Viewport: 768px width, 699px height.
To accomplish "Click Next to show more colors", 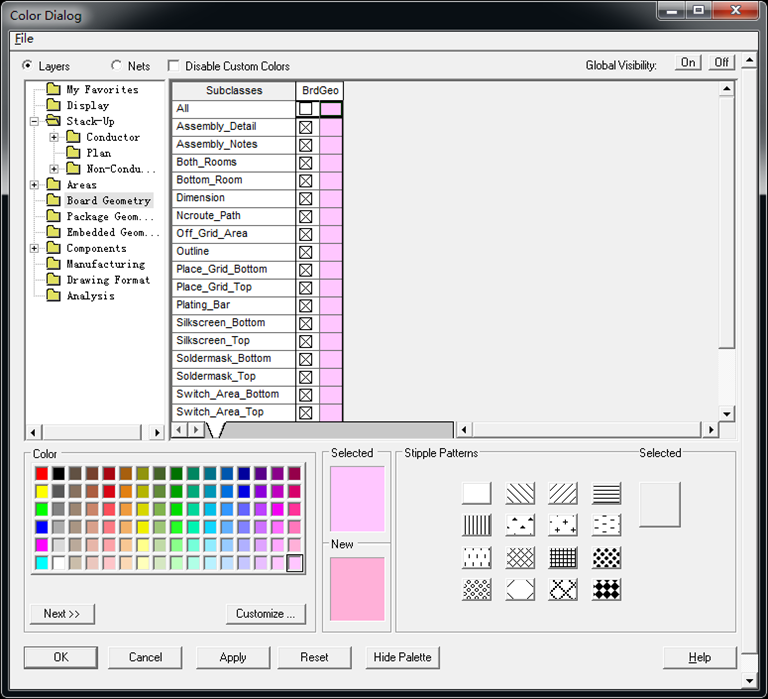I will point(62,614).
